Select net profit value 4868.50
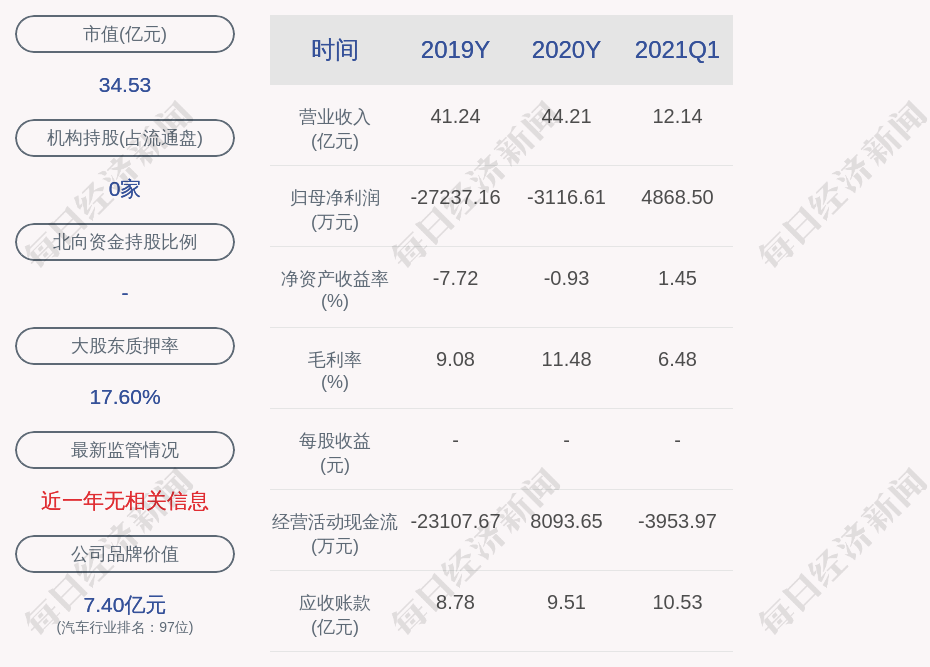 point(677,197)
